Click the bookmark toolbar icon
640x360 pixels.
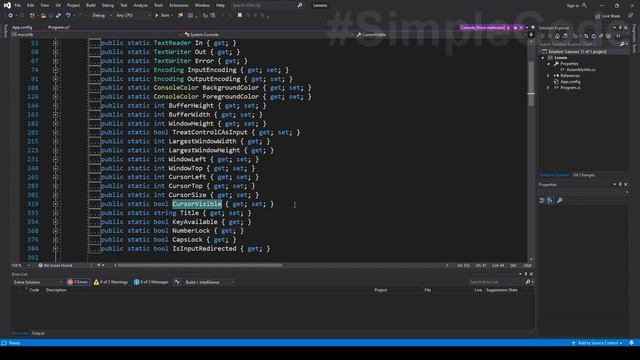pos(240,16)
